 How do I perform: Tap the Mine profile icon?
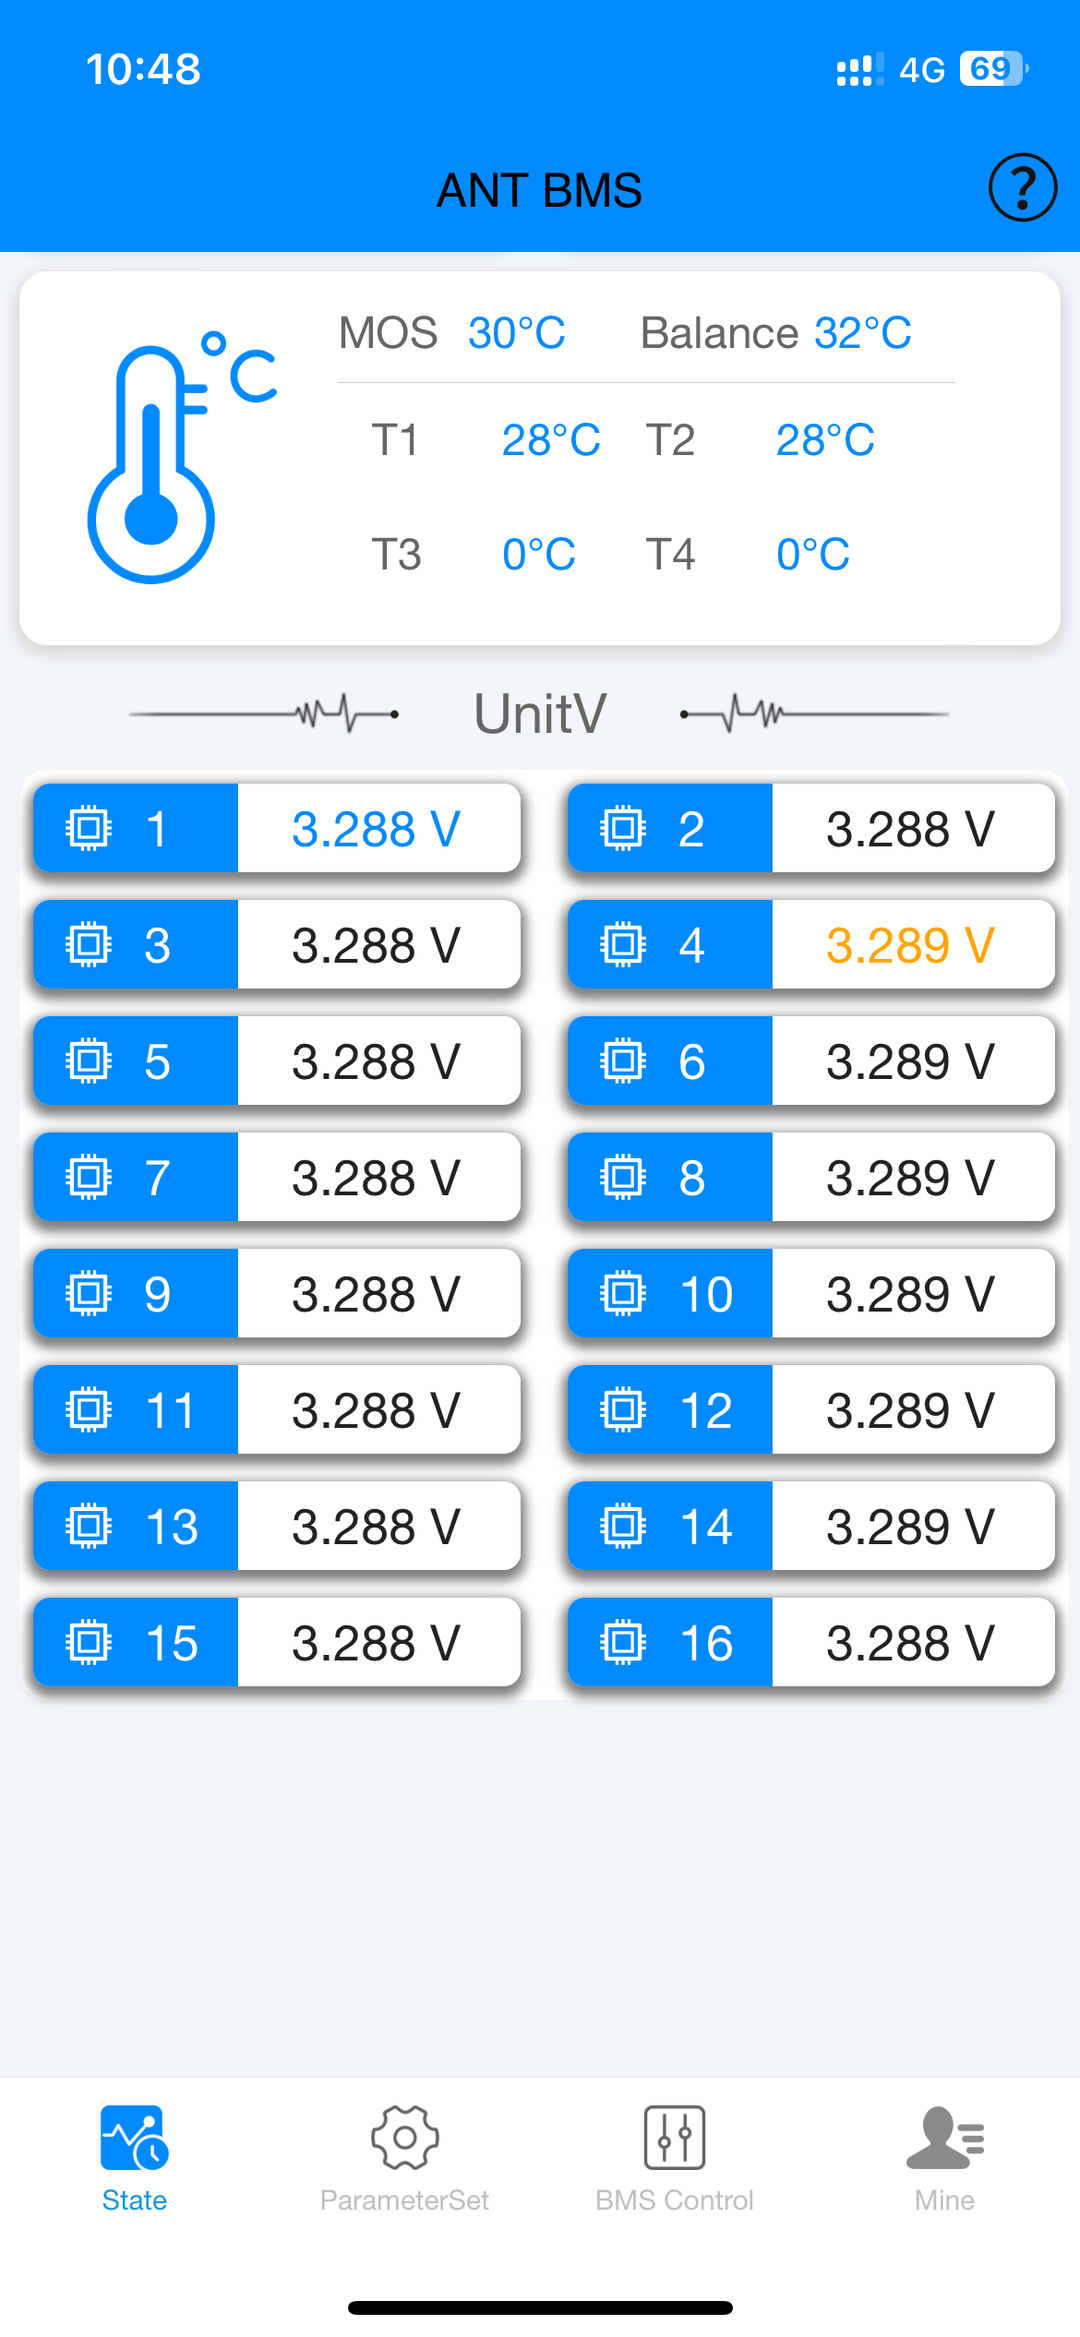(x=944, y=2137)
